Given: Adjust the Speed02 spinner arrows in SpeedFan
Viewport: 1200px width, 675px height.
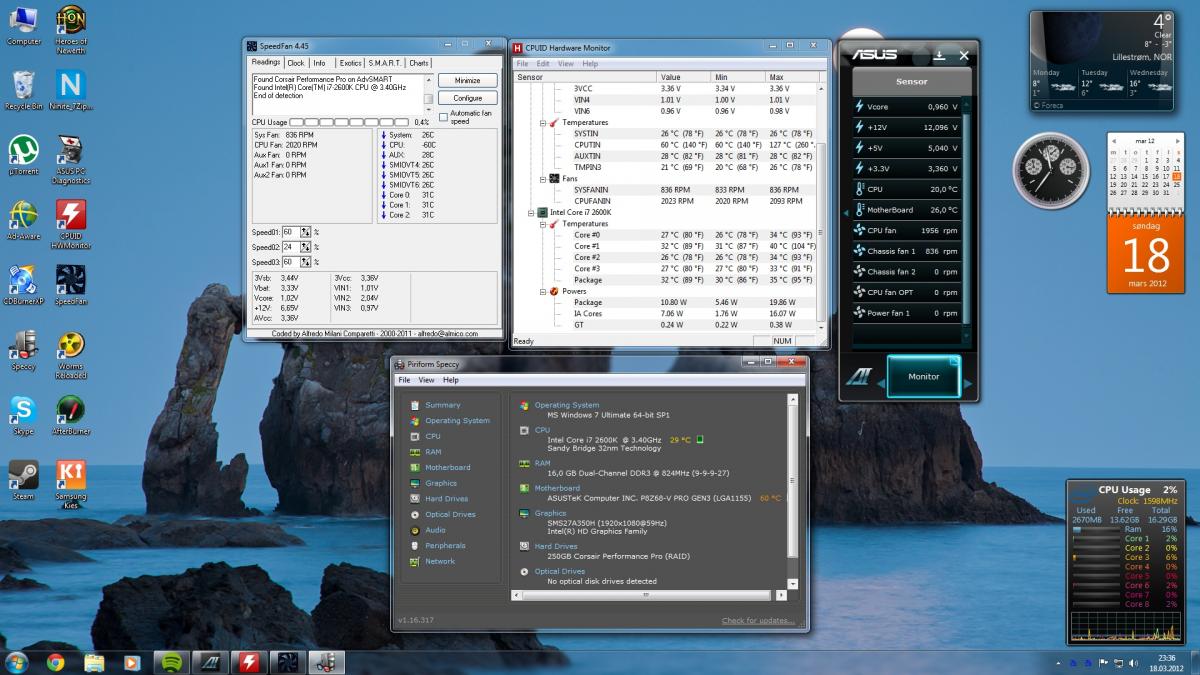Looking at the screenshot, I should point(306,247).
